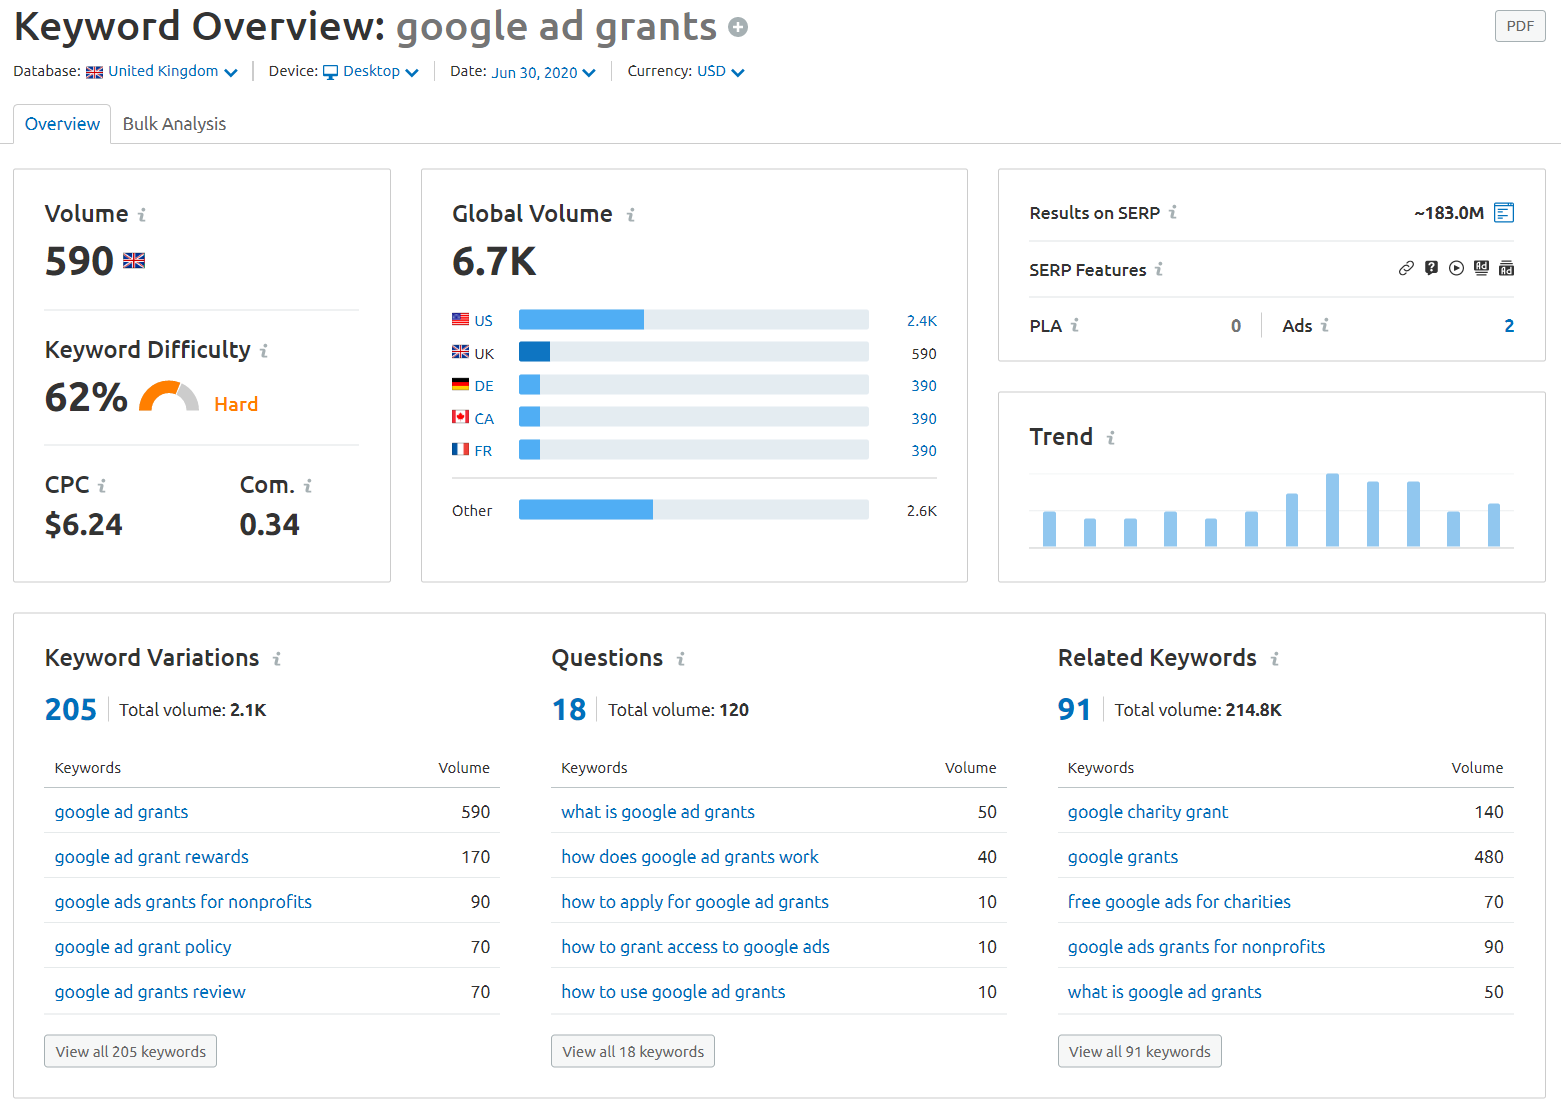
Task: Open the 91 related keywords count link
Action: 1075,710
